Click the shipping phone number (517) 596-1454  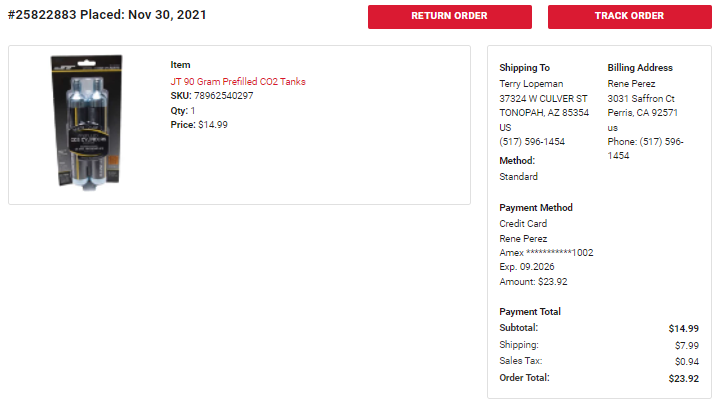532,142
